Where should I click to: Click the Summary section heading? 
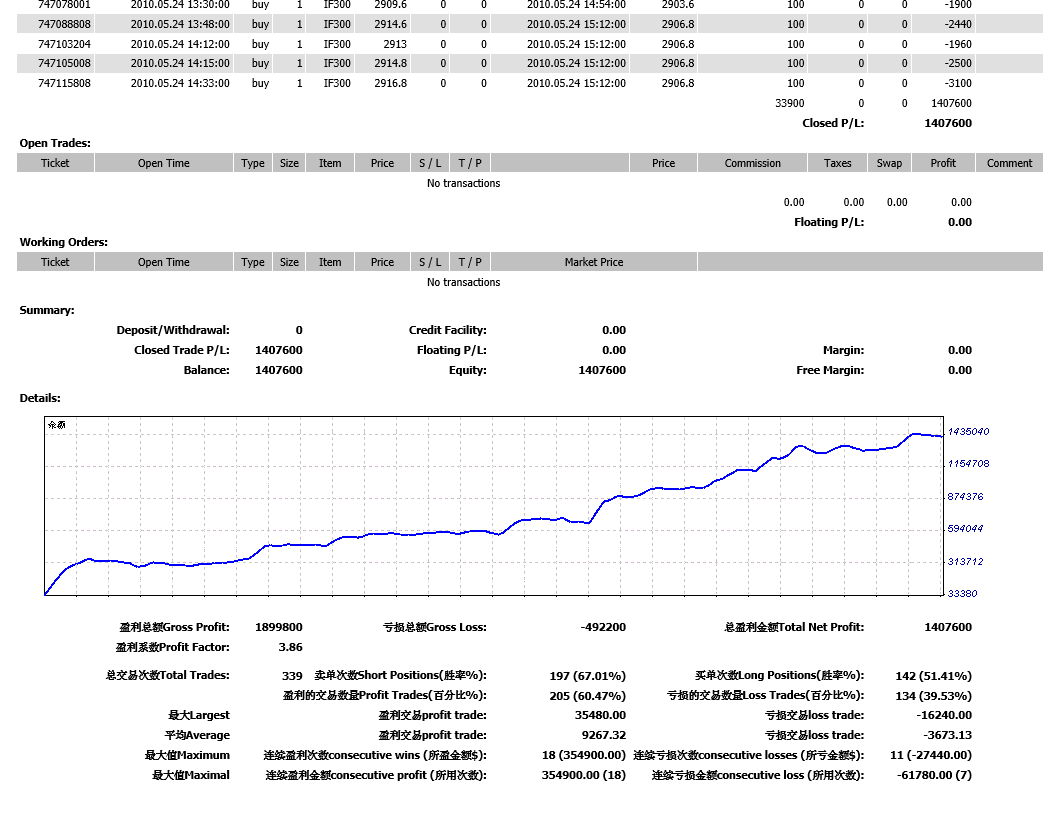(47, 310)
